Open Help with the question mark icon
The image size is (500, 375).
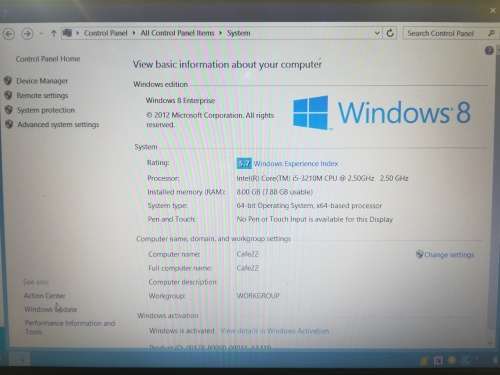point(489,51)
